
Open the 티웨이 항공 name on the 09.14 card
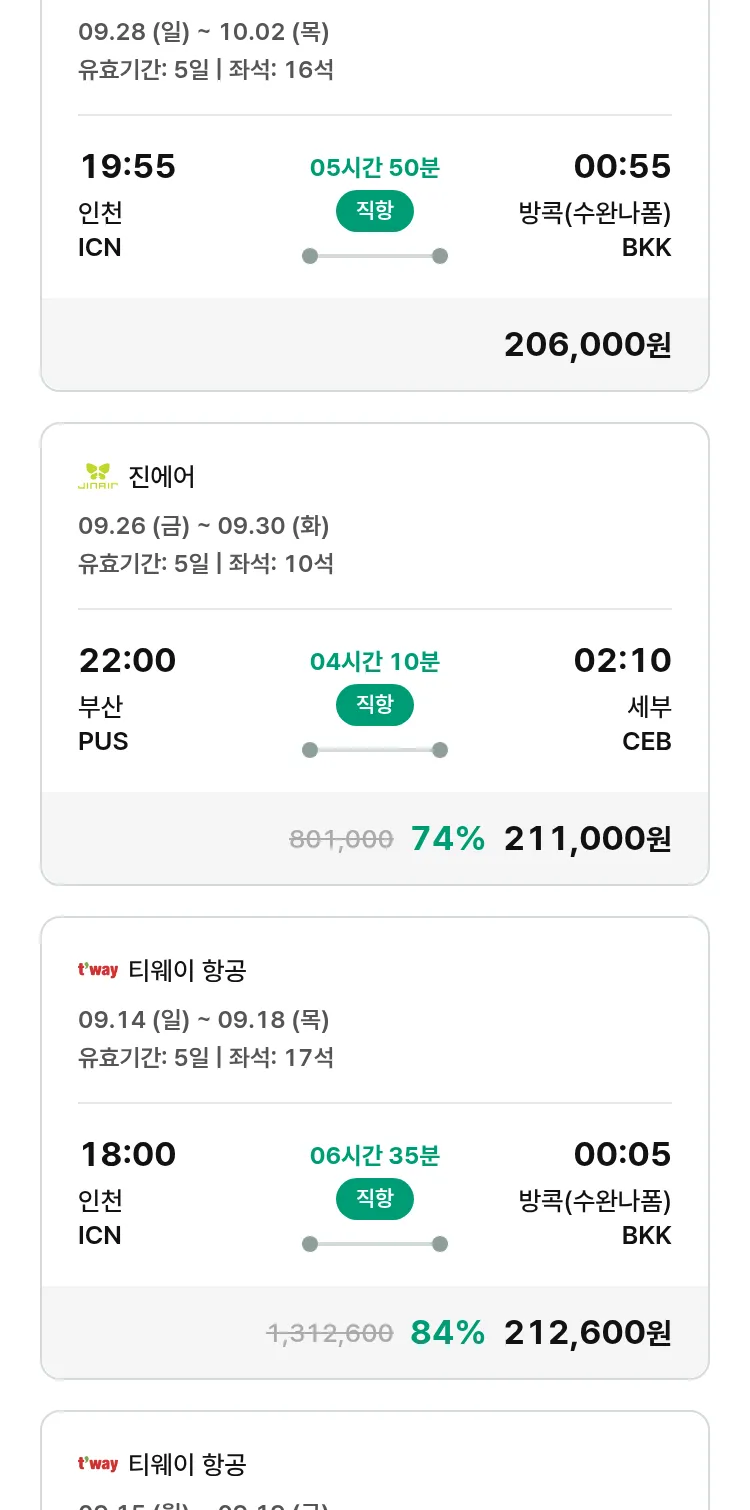pyautogui.click(x=187, y=971)
